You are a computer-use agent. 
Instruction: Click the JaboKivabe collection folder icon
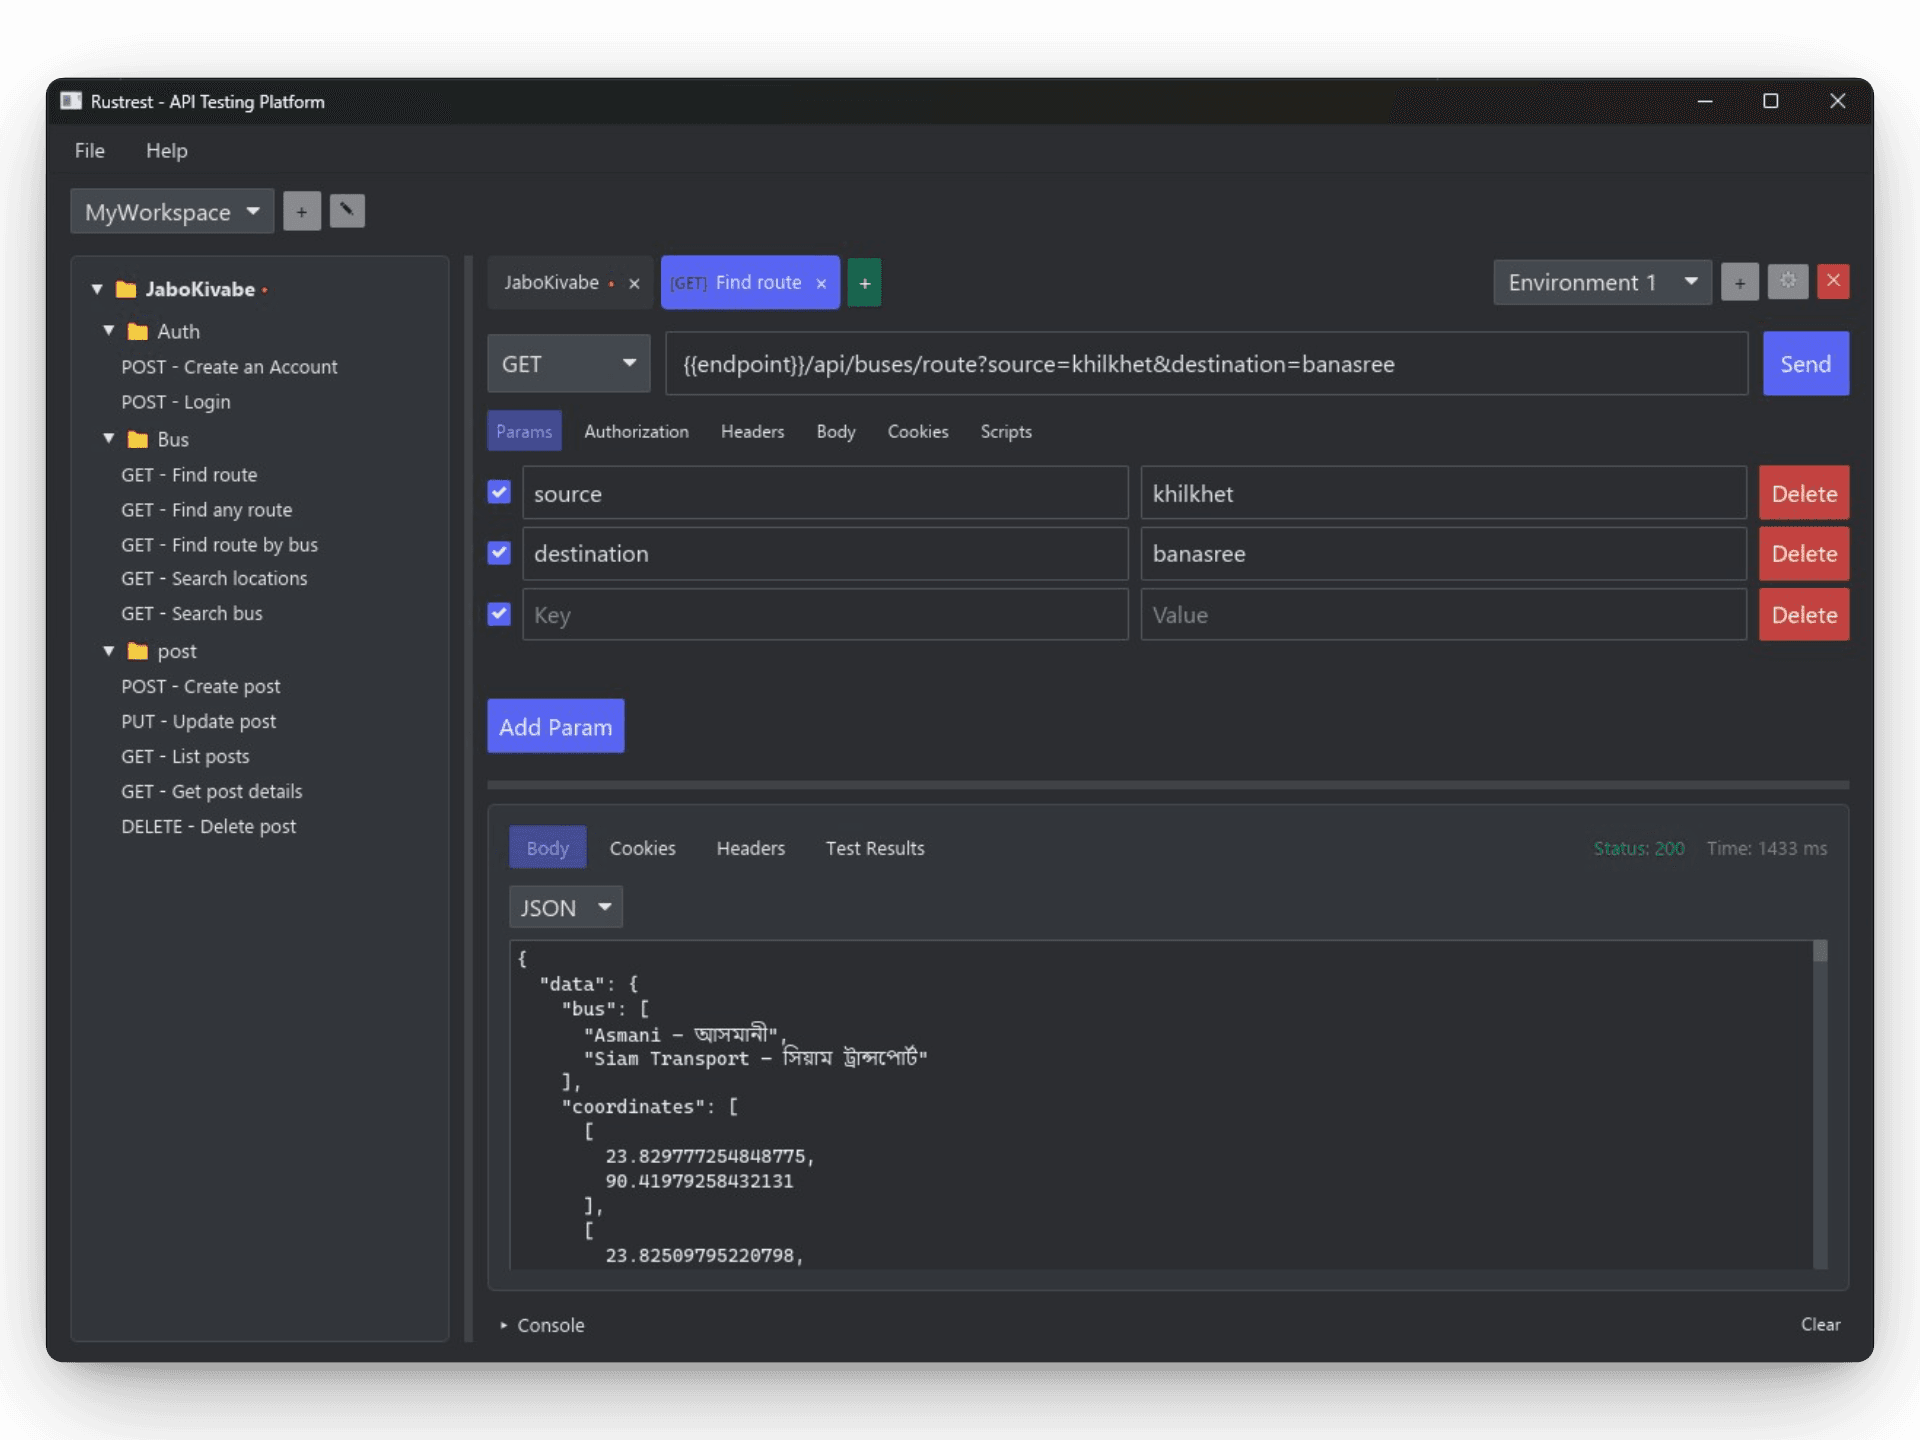(x=126, y=290)
